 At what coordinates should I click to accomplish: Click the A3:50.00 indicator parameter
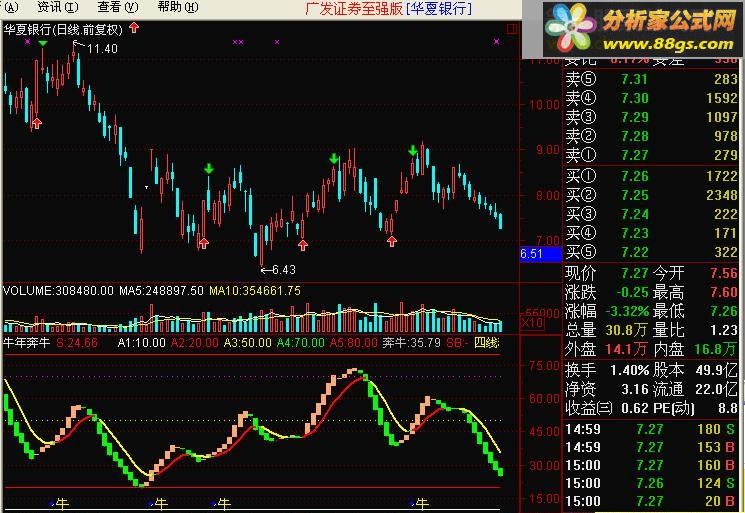click(x=248, y=342)
